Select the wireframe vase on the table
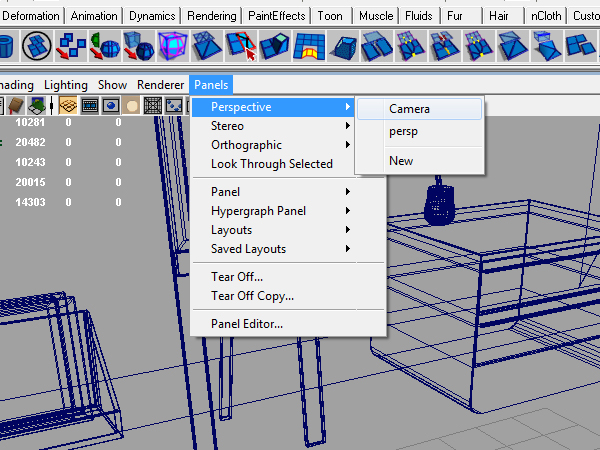Screen dimensions: 600x450 [439, 203]
